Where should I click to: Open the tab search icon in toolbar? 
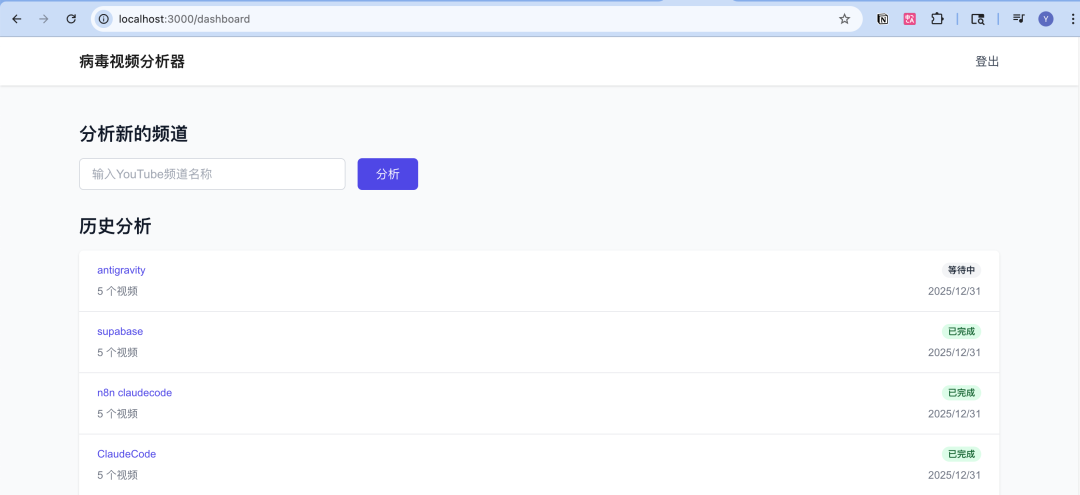[977, 19]
